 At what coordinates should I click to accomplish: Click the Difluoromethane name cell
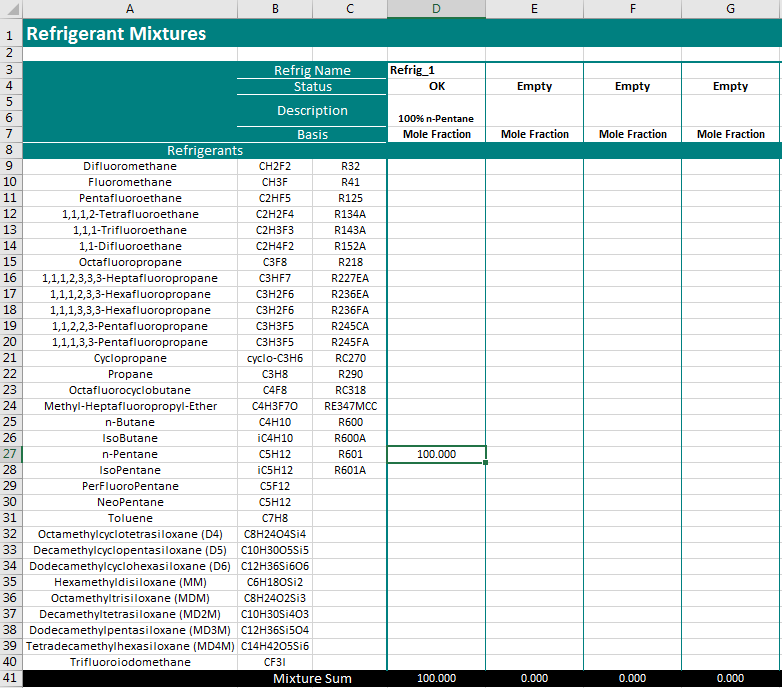click(130, 167)
